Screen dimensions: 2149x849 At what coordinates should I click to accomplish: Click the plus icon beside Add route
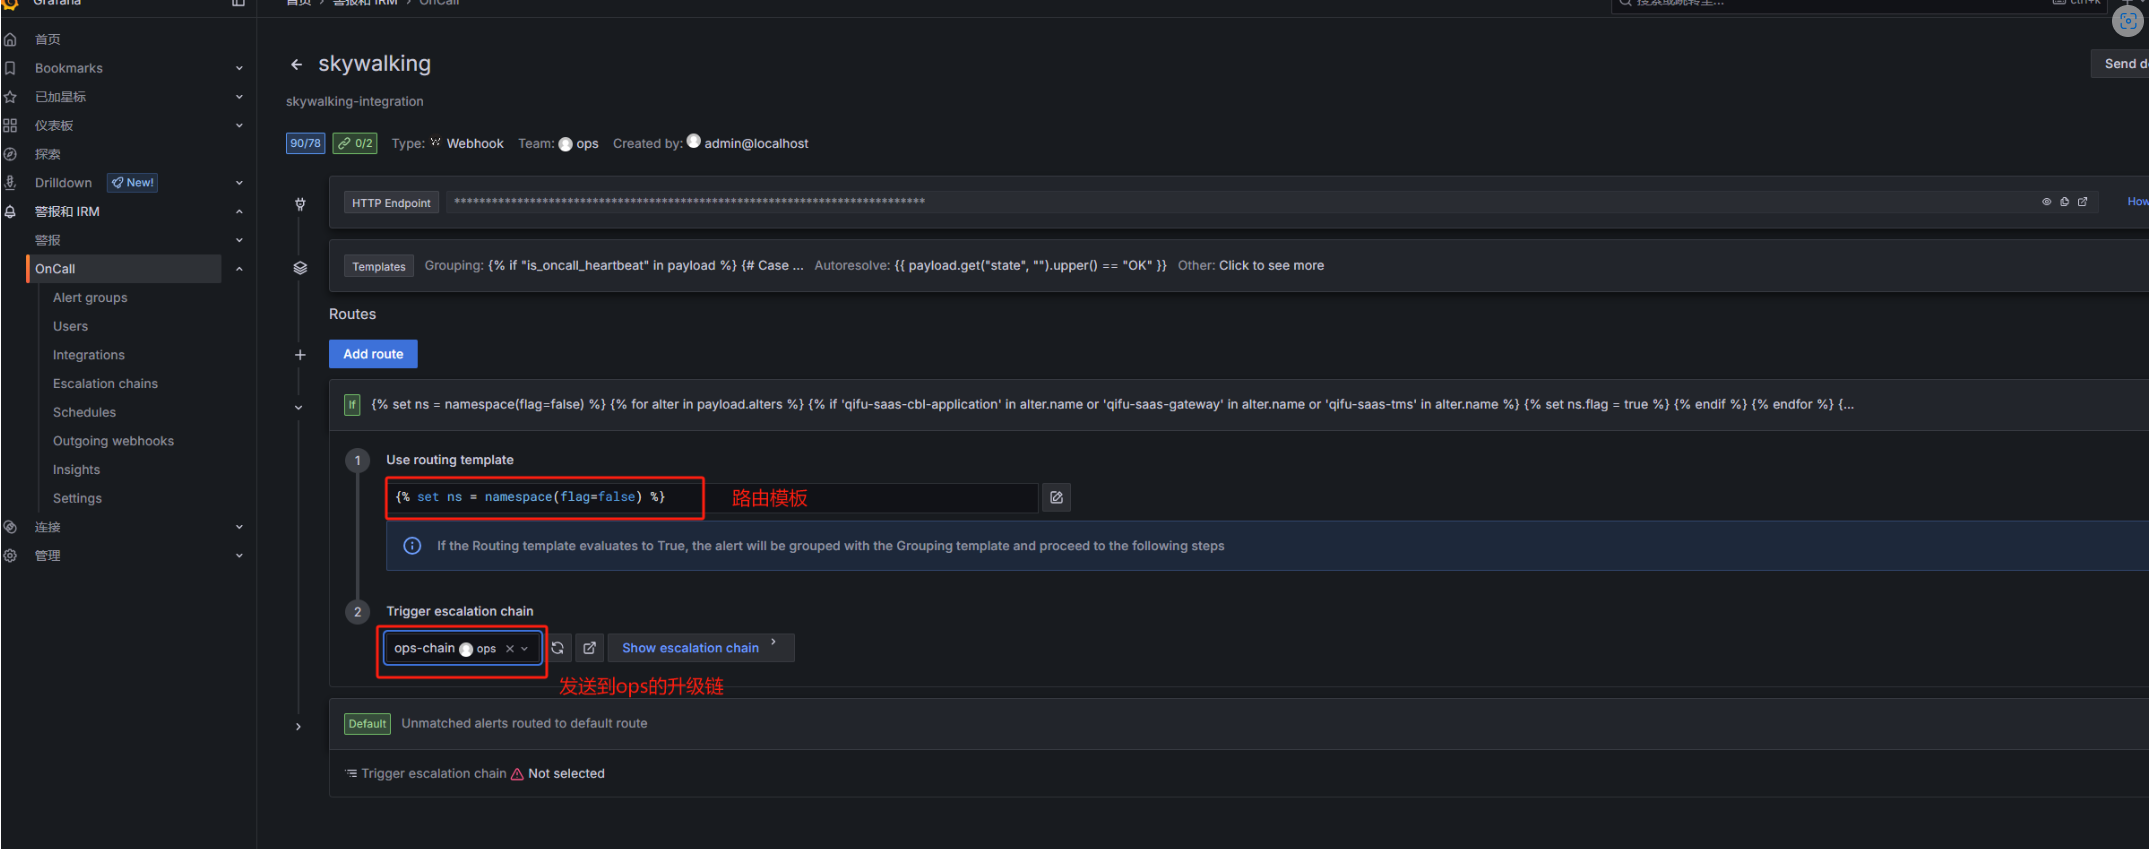pyautogui.click(x=300, y=355)
